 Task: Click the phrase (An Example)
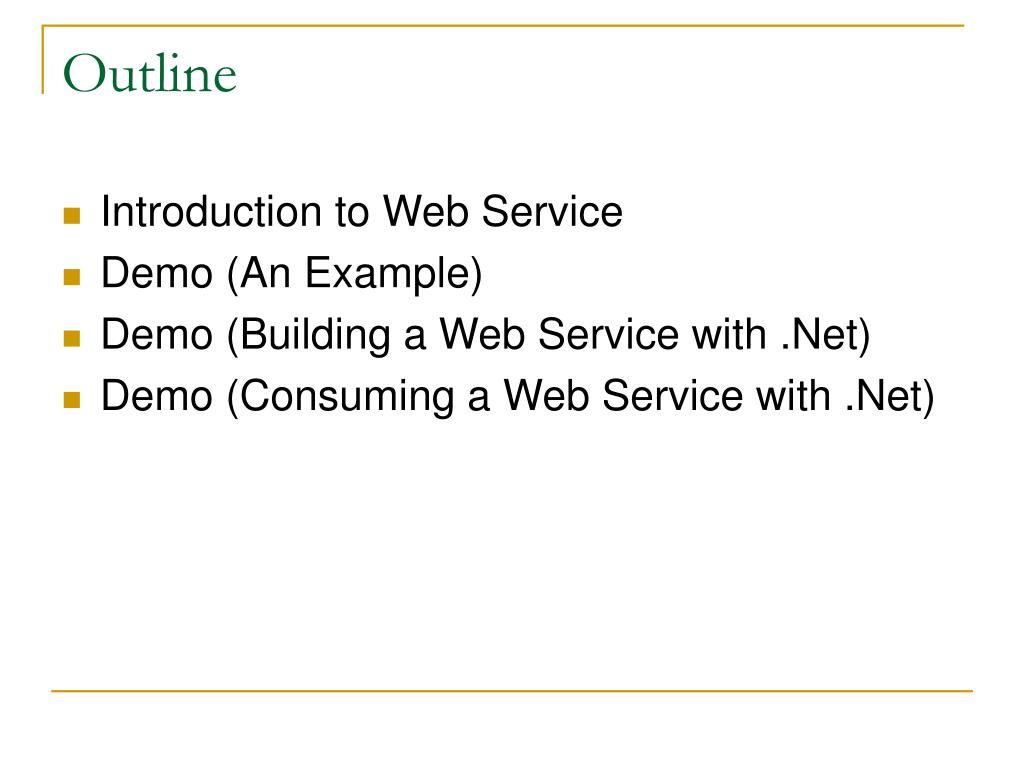[355, 274]
